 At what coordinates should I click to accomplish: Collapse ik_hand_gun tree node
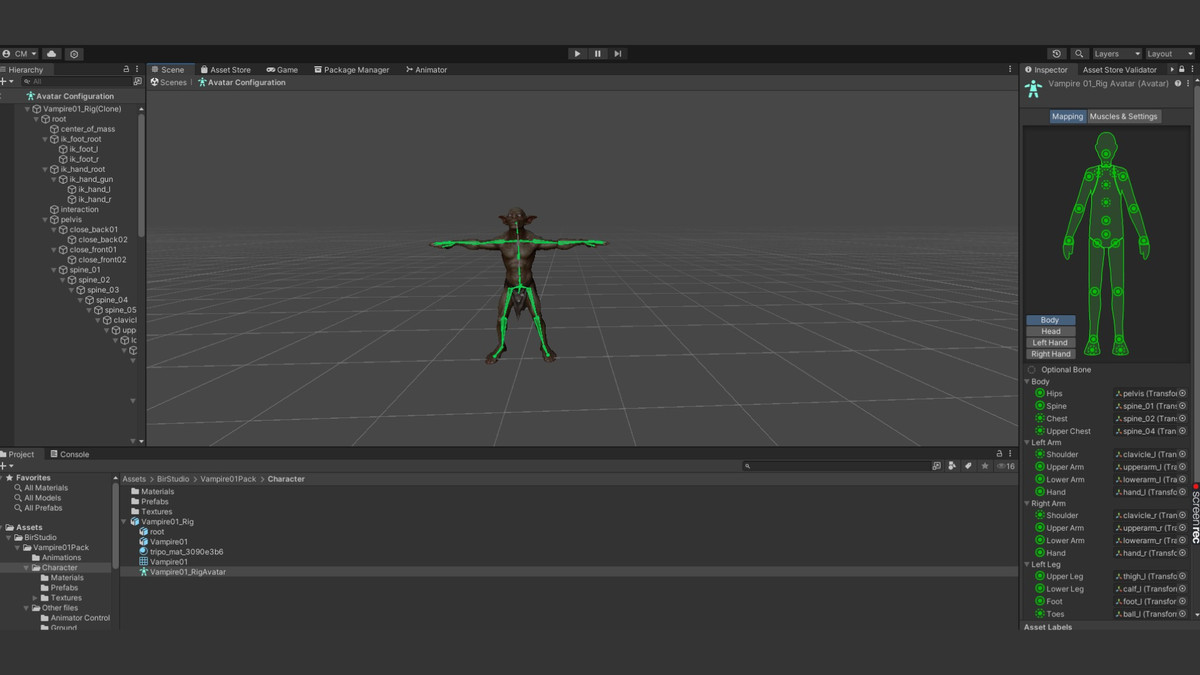[x=54, y=180]
